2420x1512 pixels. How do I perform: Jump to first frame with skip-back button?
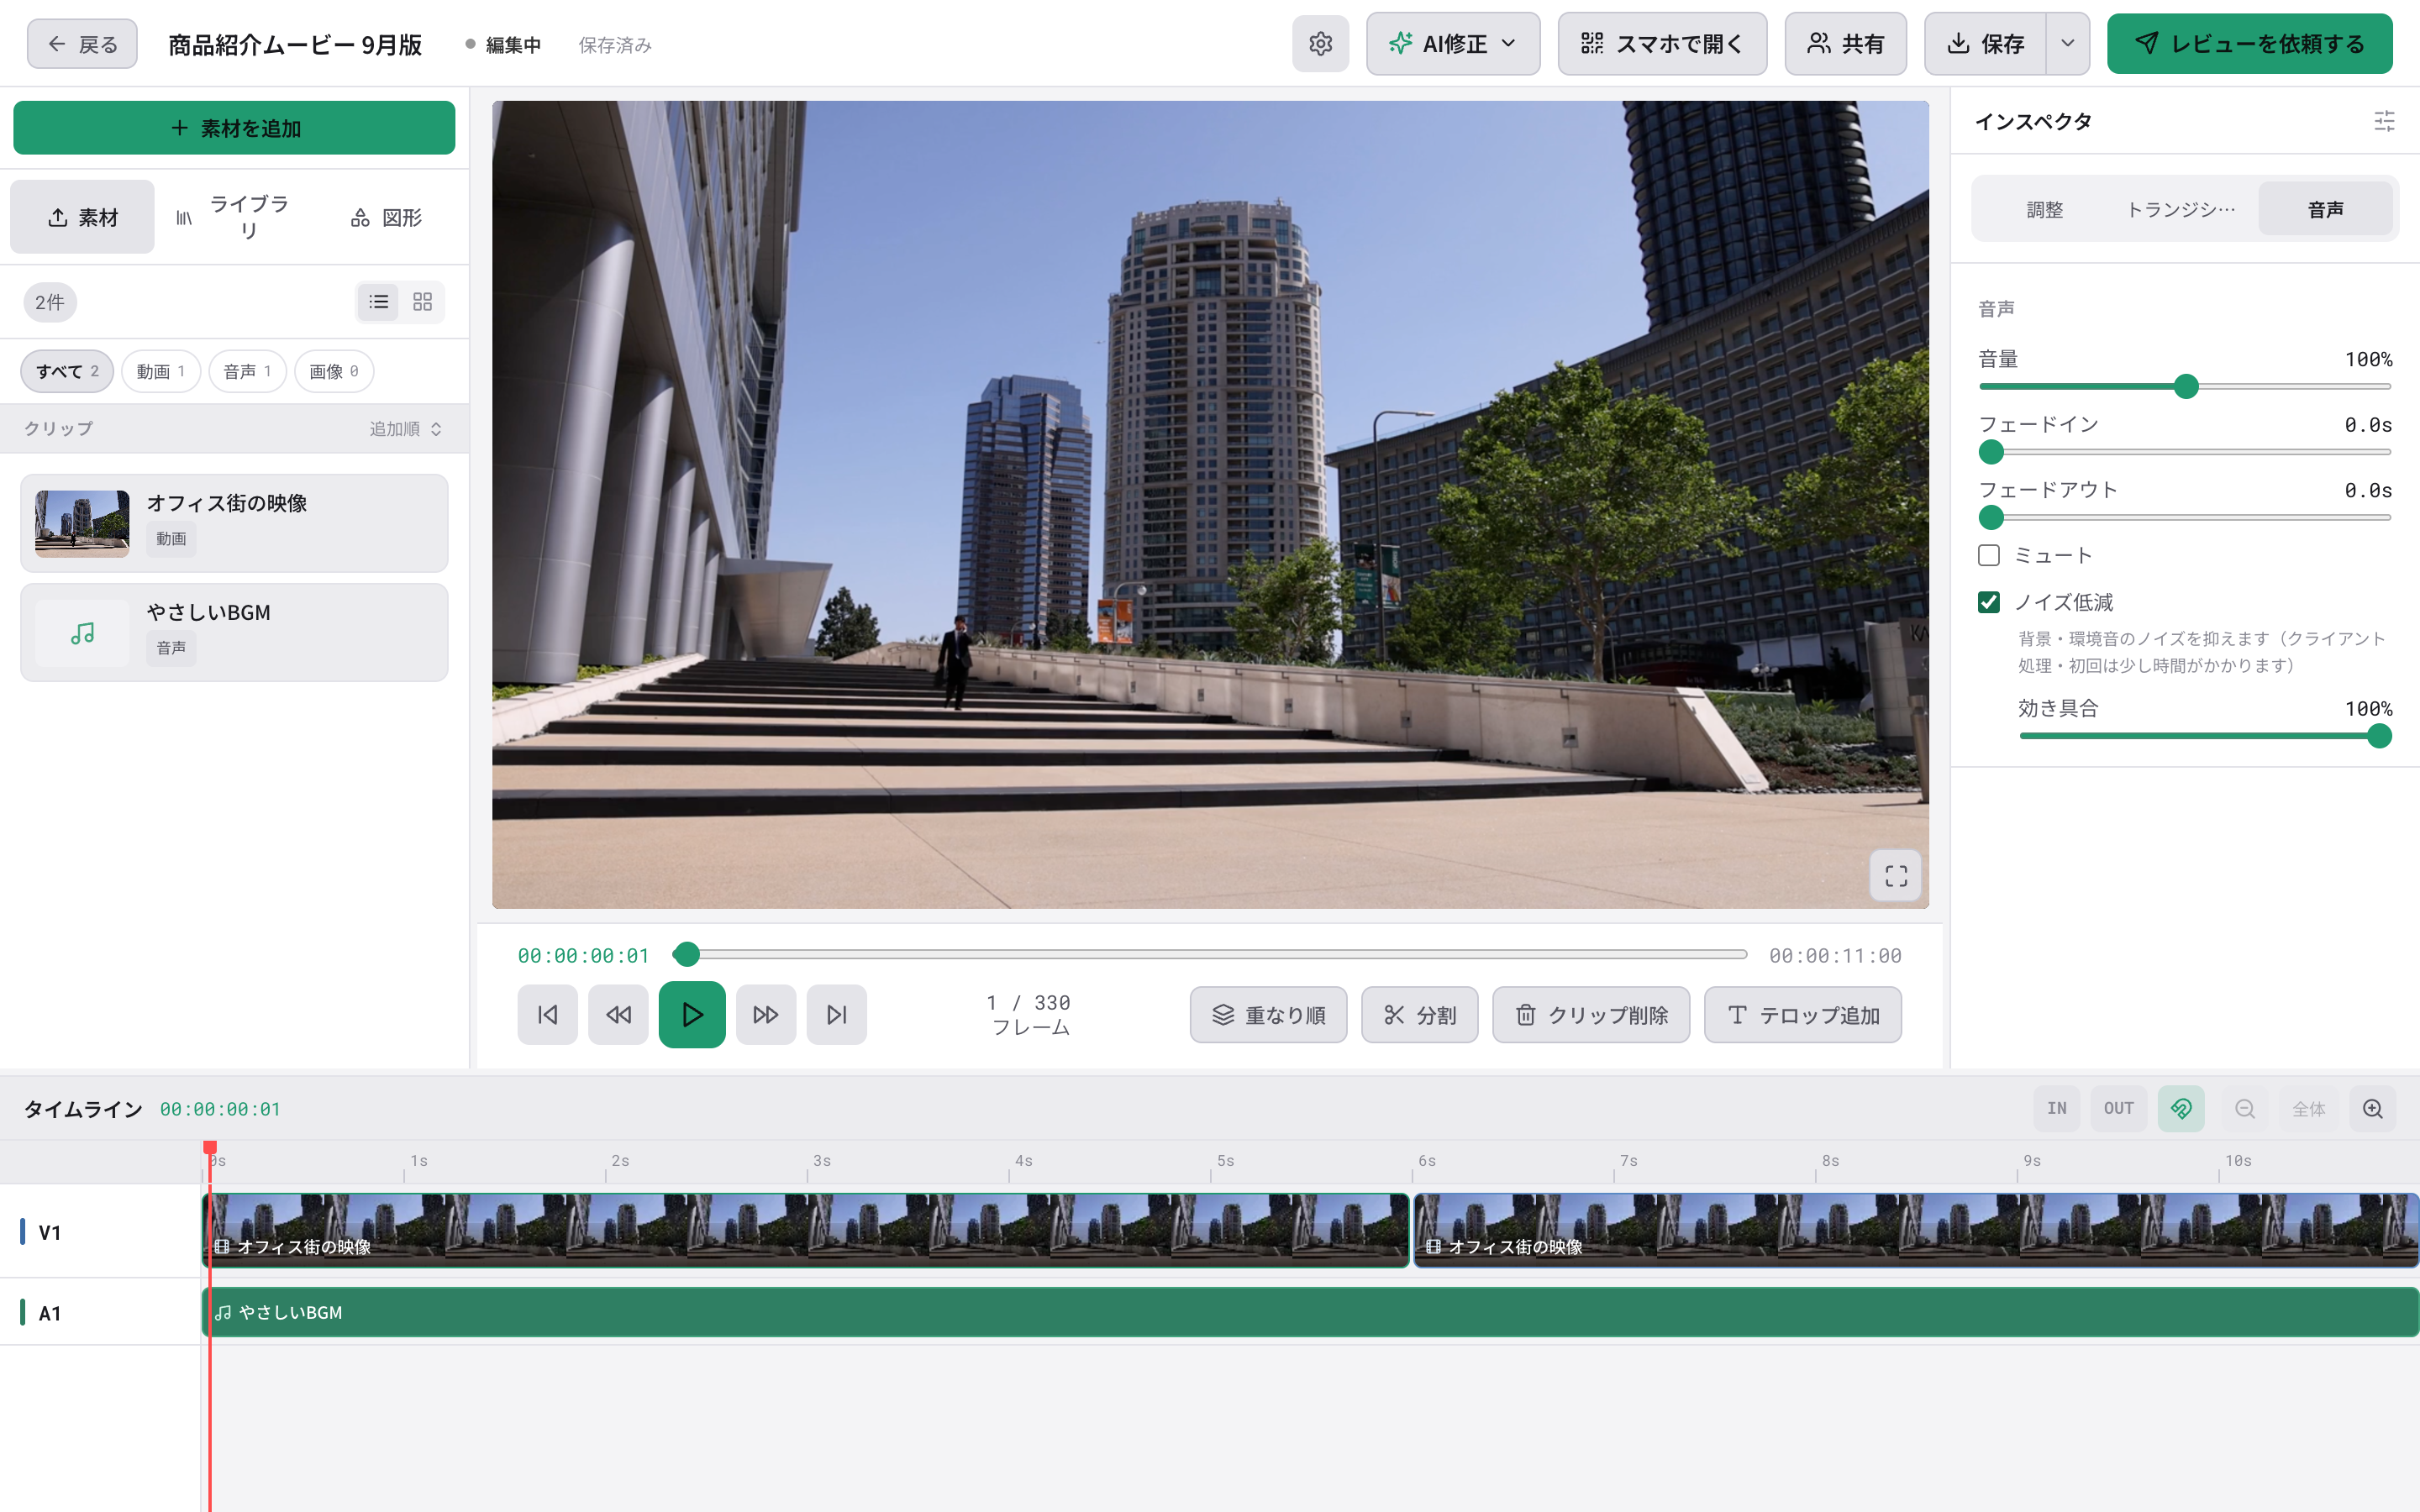[547, 1015]
